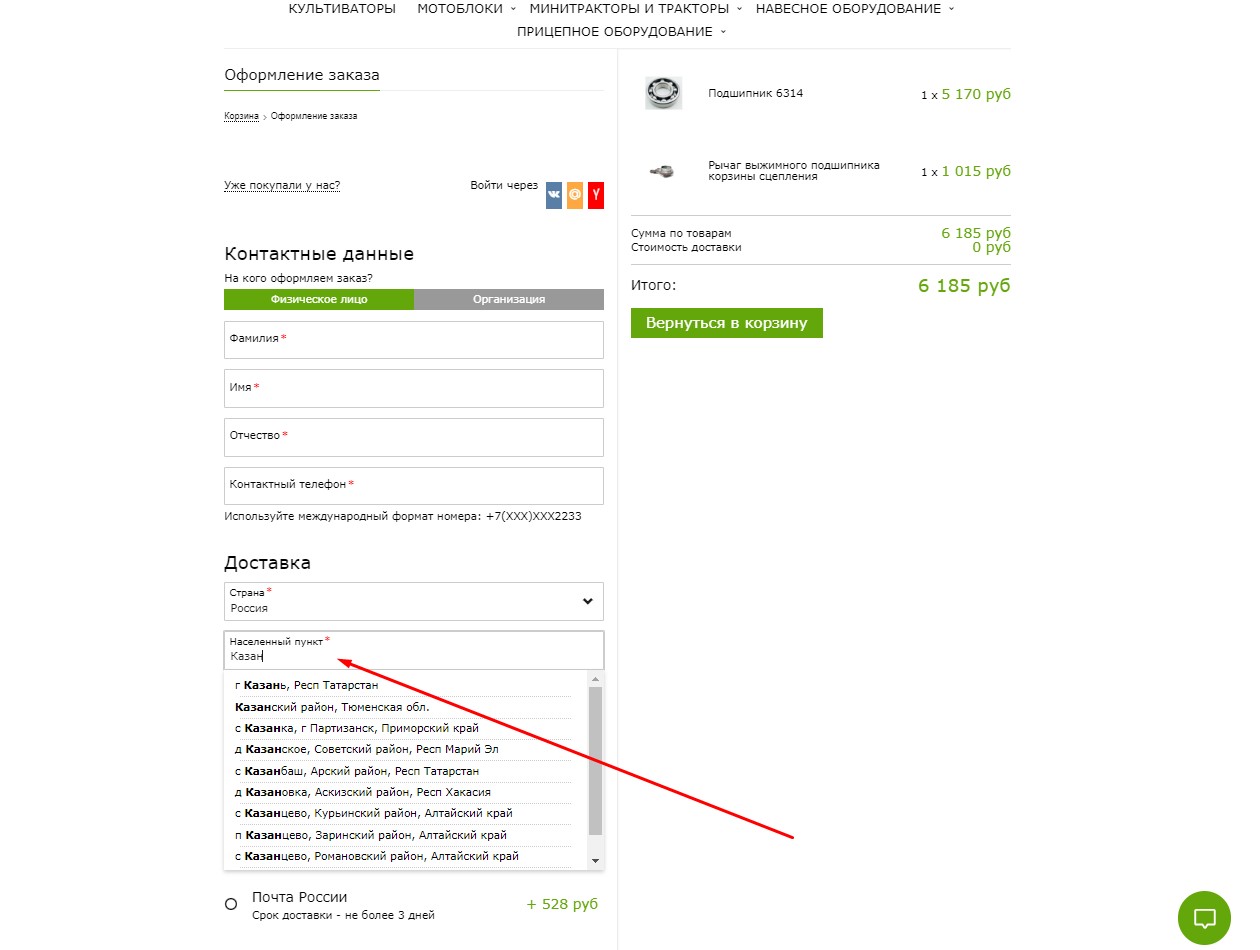Open the ПРИЦЕПНОЕ ОБОРУДОВАНИЕ menu

tap(621, 32)
